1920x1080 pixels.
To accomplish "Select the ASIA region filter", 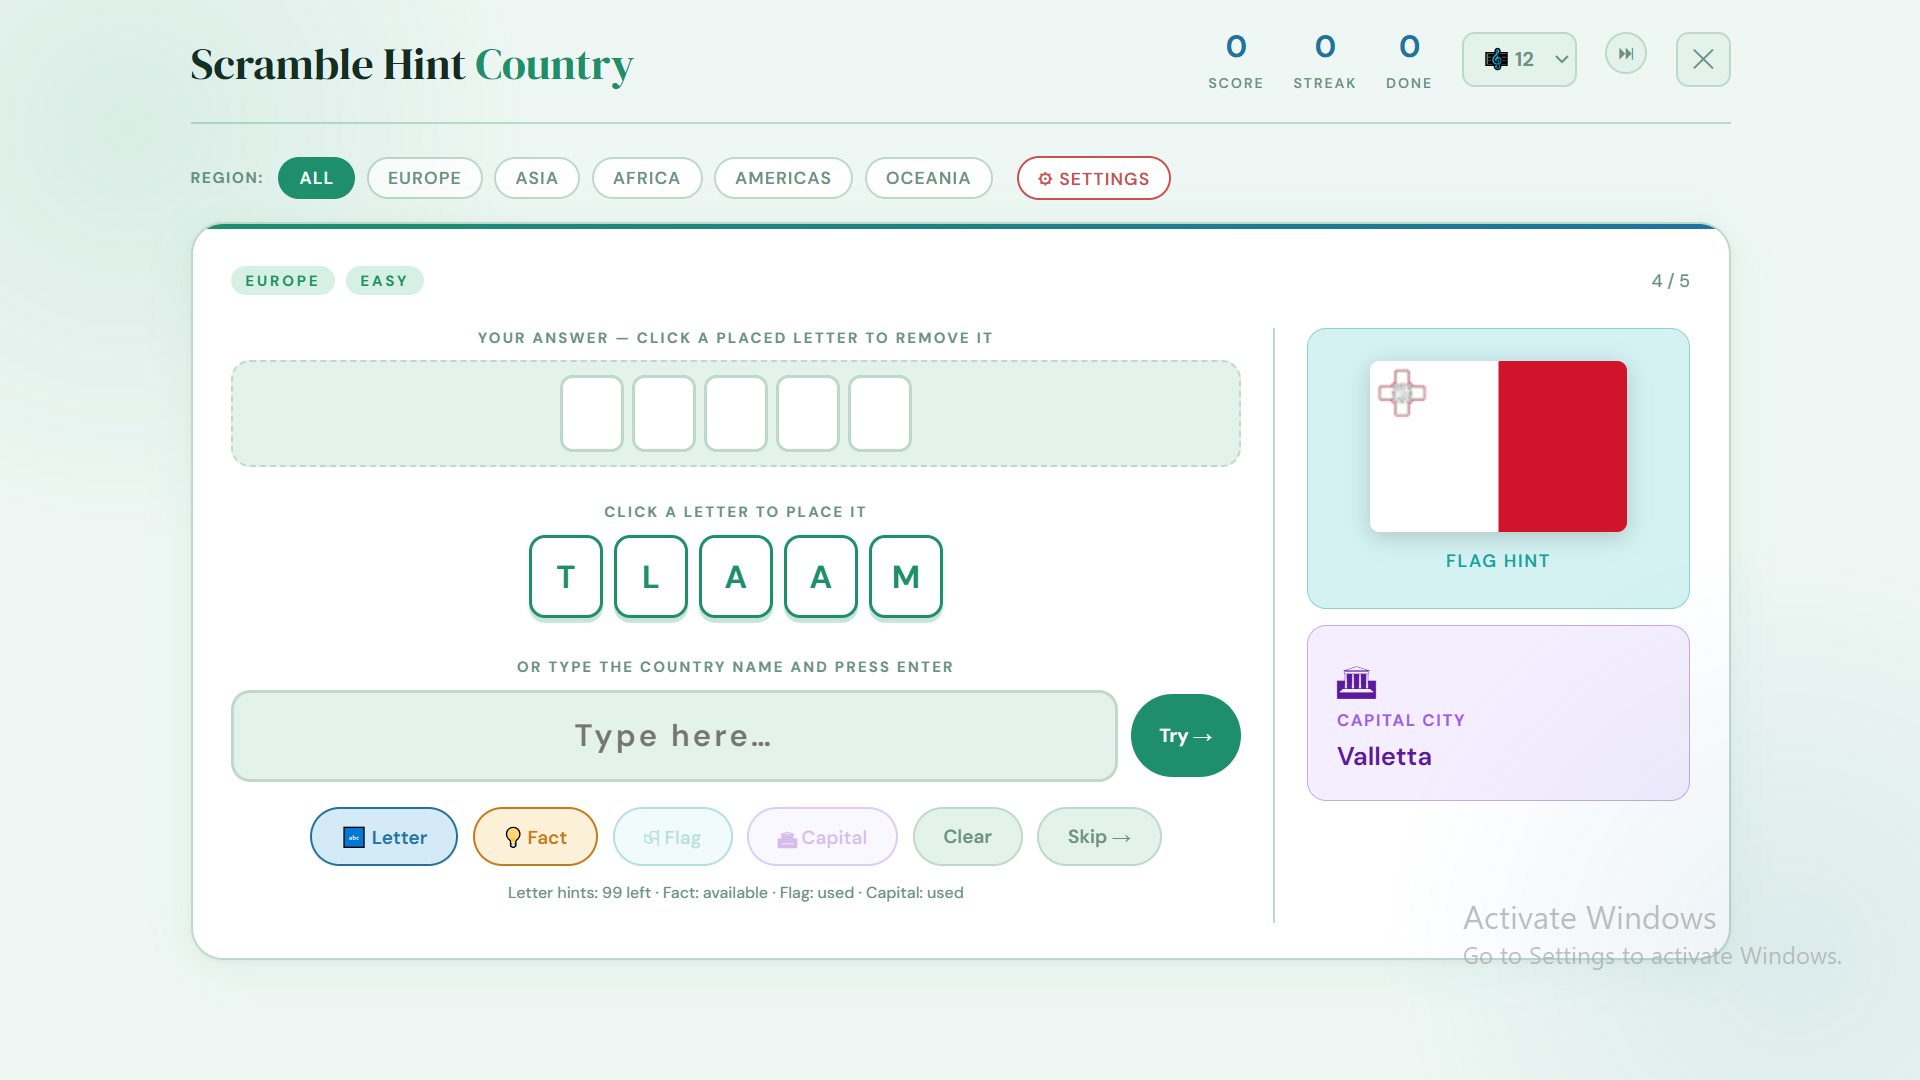I will 537,178.
